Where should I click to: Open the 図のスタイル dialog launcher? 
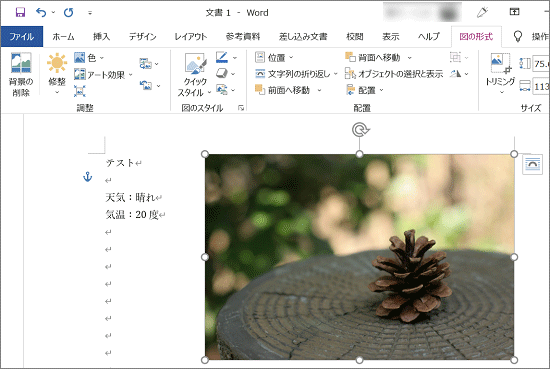coord(241,108)
